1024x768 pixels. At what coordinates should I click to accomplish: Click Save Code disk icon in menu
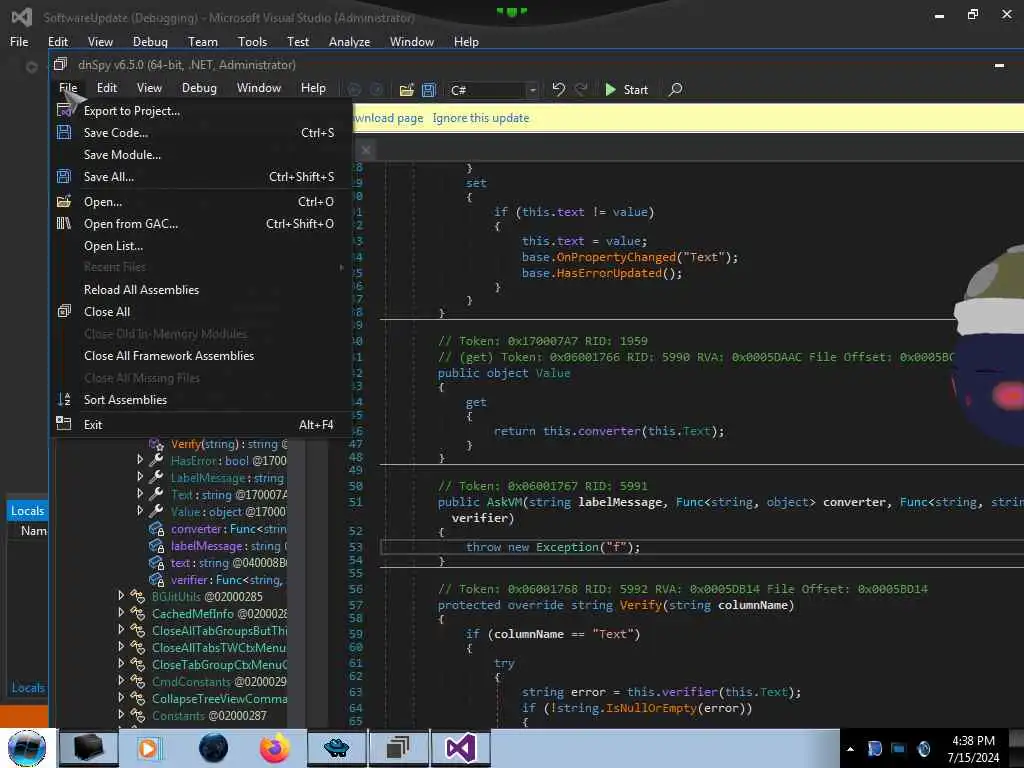(x=64, y=133)
